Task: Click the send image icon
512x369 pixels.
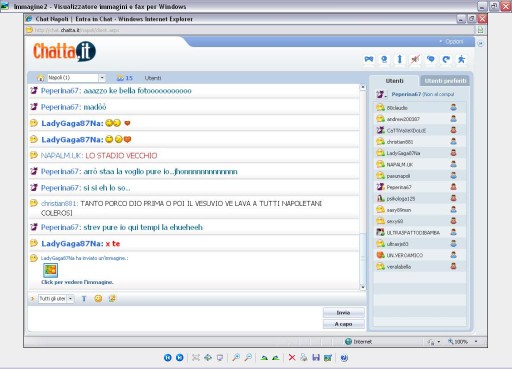Action: point(112,299)
